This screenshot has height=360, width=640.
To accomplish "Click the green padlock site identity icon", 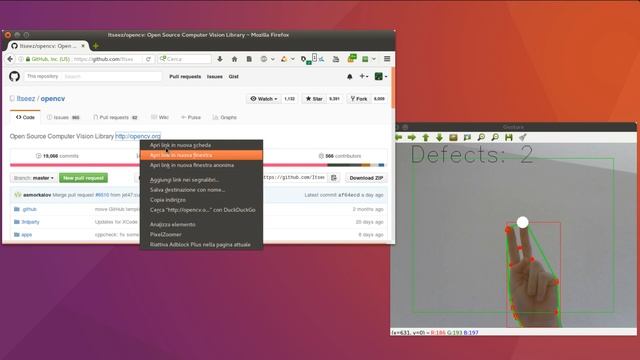I will point(28,59).
